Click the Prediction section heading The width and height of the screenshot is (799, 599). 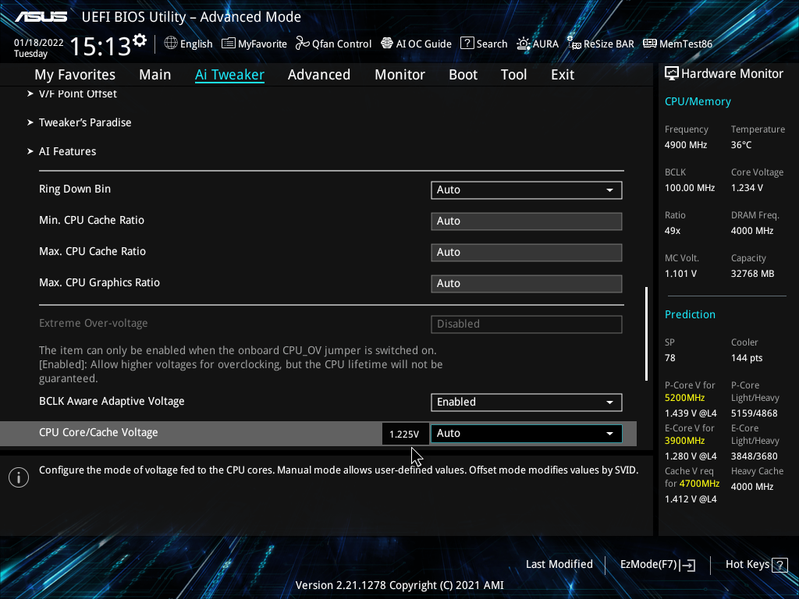pos(690,314)
